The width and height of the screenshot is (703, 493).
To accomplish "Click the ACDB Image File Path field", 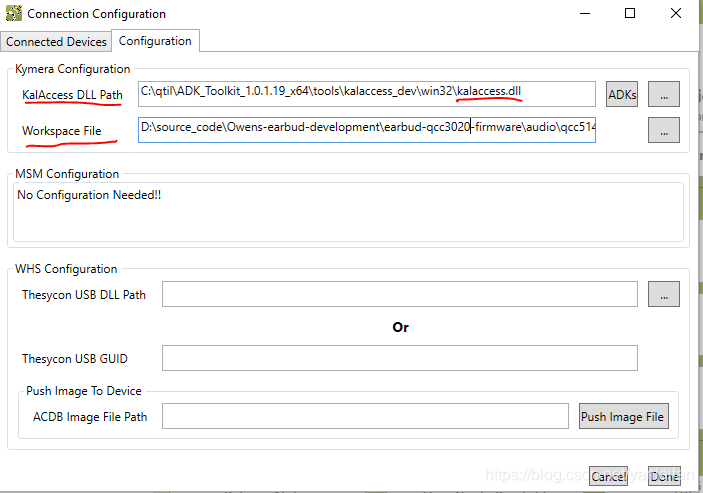I will [x=365, y=416].
